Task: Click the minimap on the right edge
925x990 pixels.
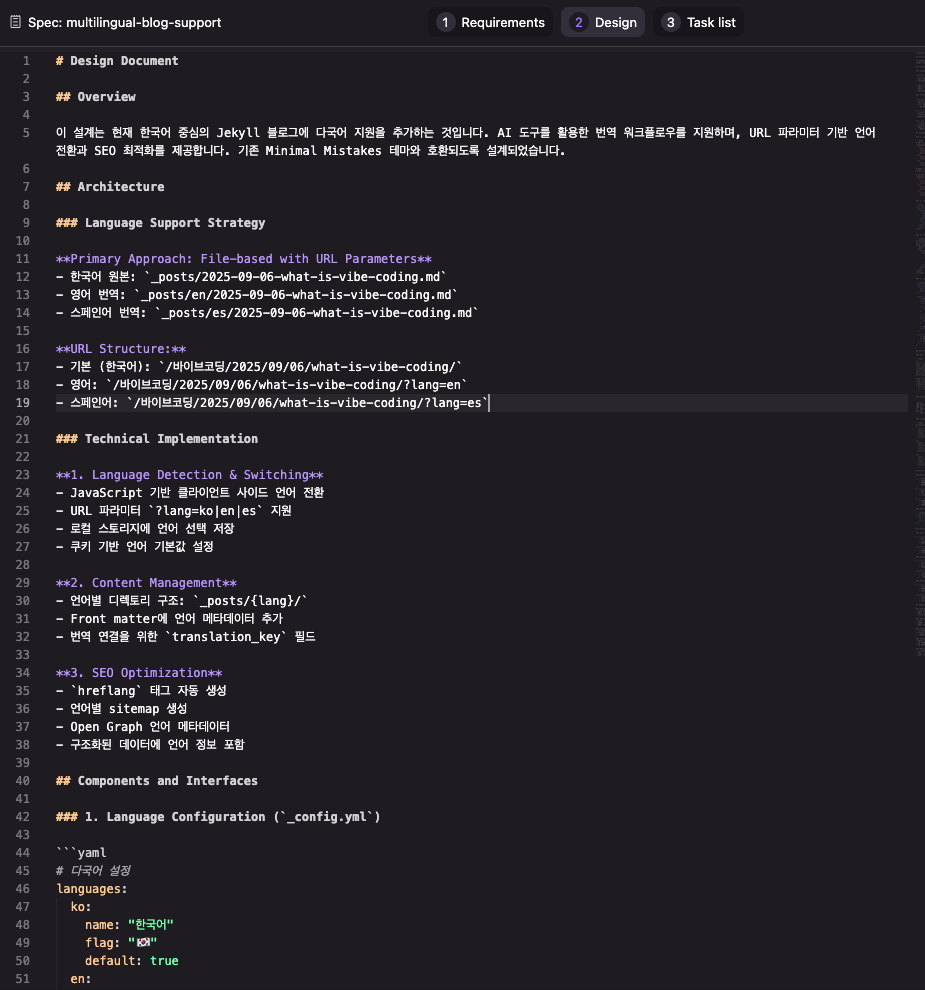Action: click(x=919, y=354)
